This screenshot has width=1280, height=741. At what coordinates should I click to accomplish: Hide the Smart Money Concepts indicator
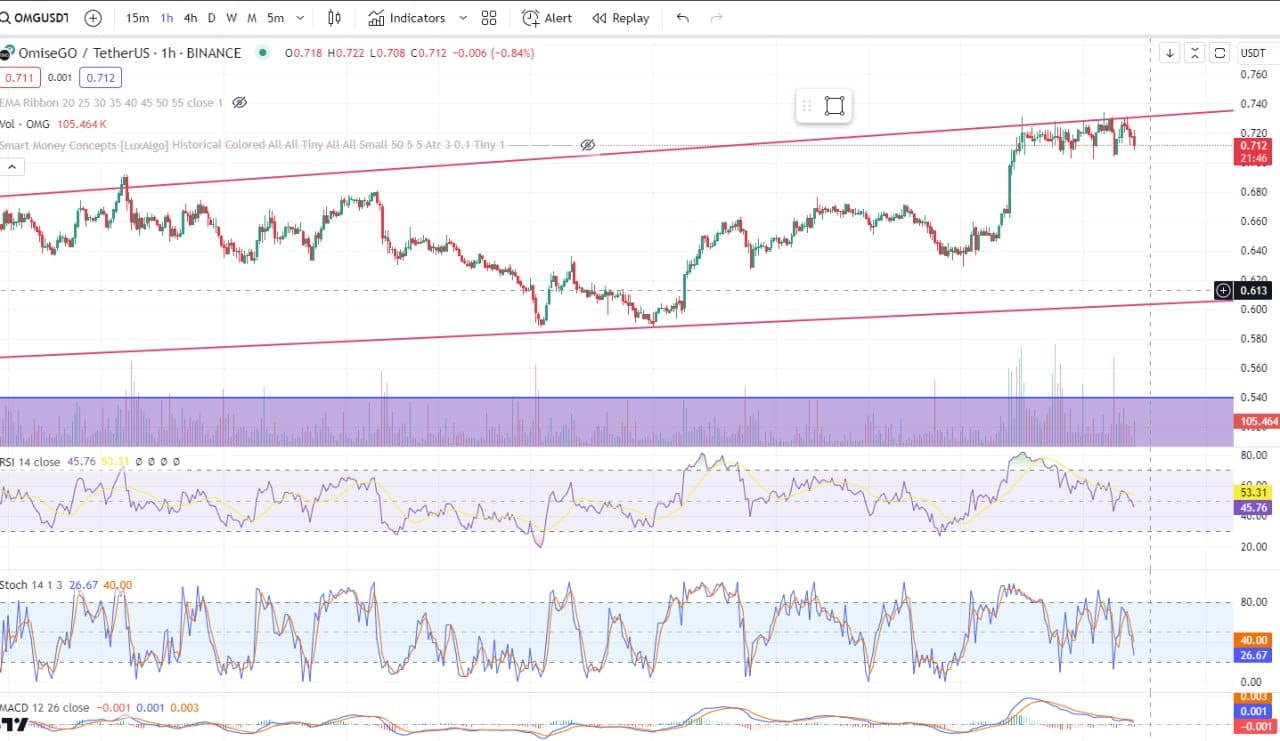tap(588, 144)
